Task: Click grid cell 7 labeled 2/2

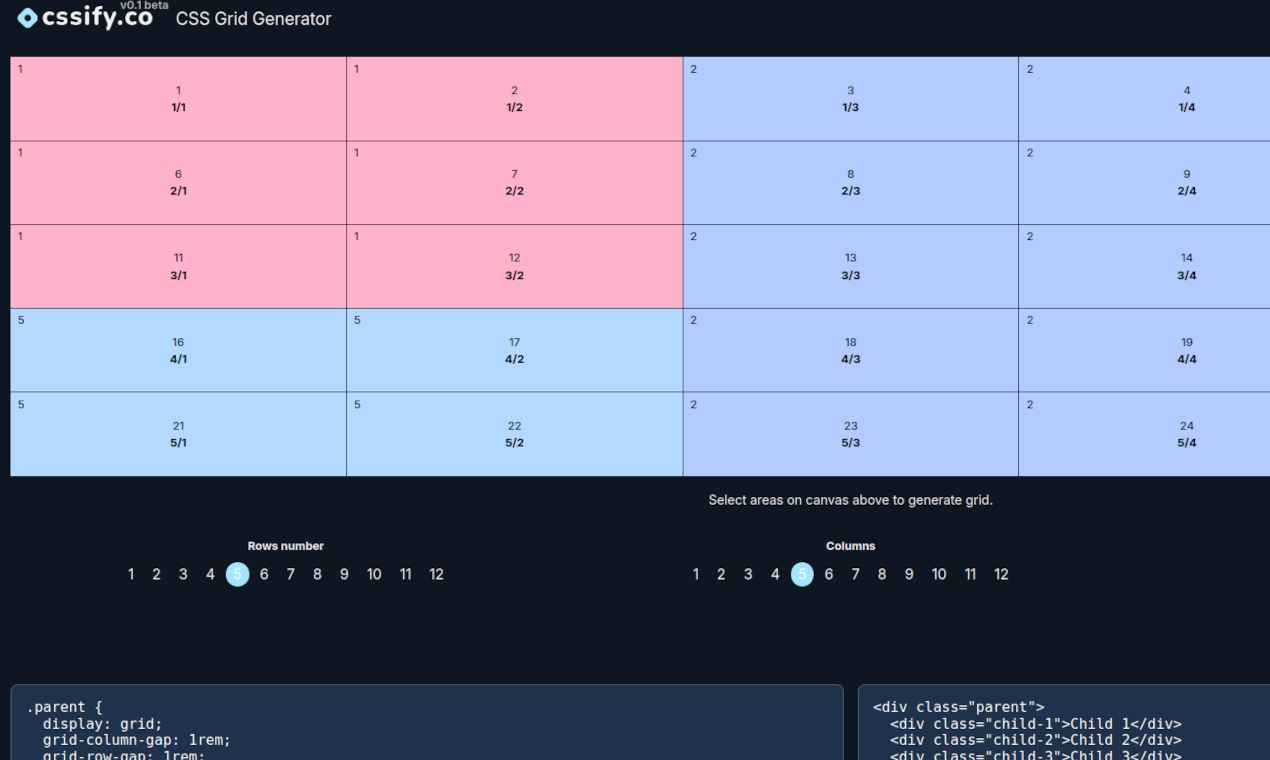Action: [514, 183]
